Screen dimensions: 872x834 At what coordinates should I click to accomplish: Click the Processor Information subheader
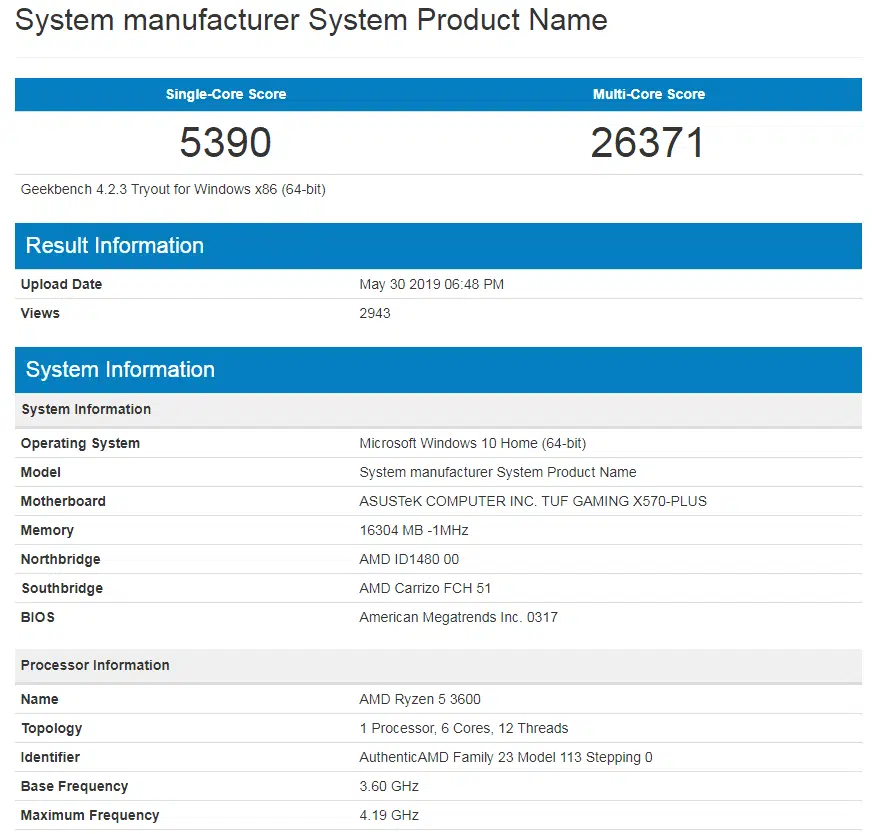tap(438, 666)
